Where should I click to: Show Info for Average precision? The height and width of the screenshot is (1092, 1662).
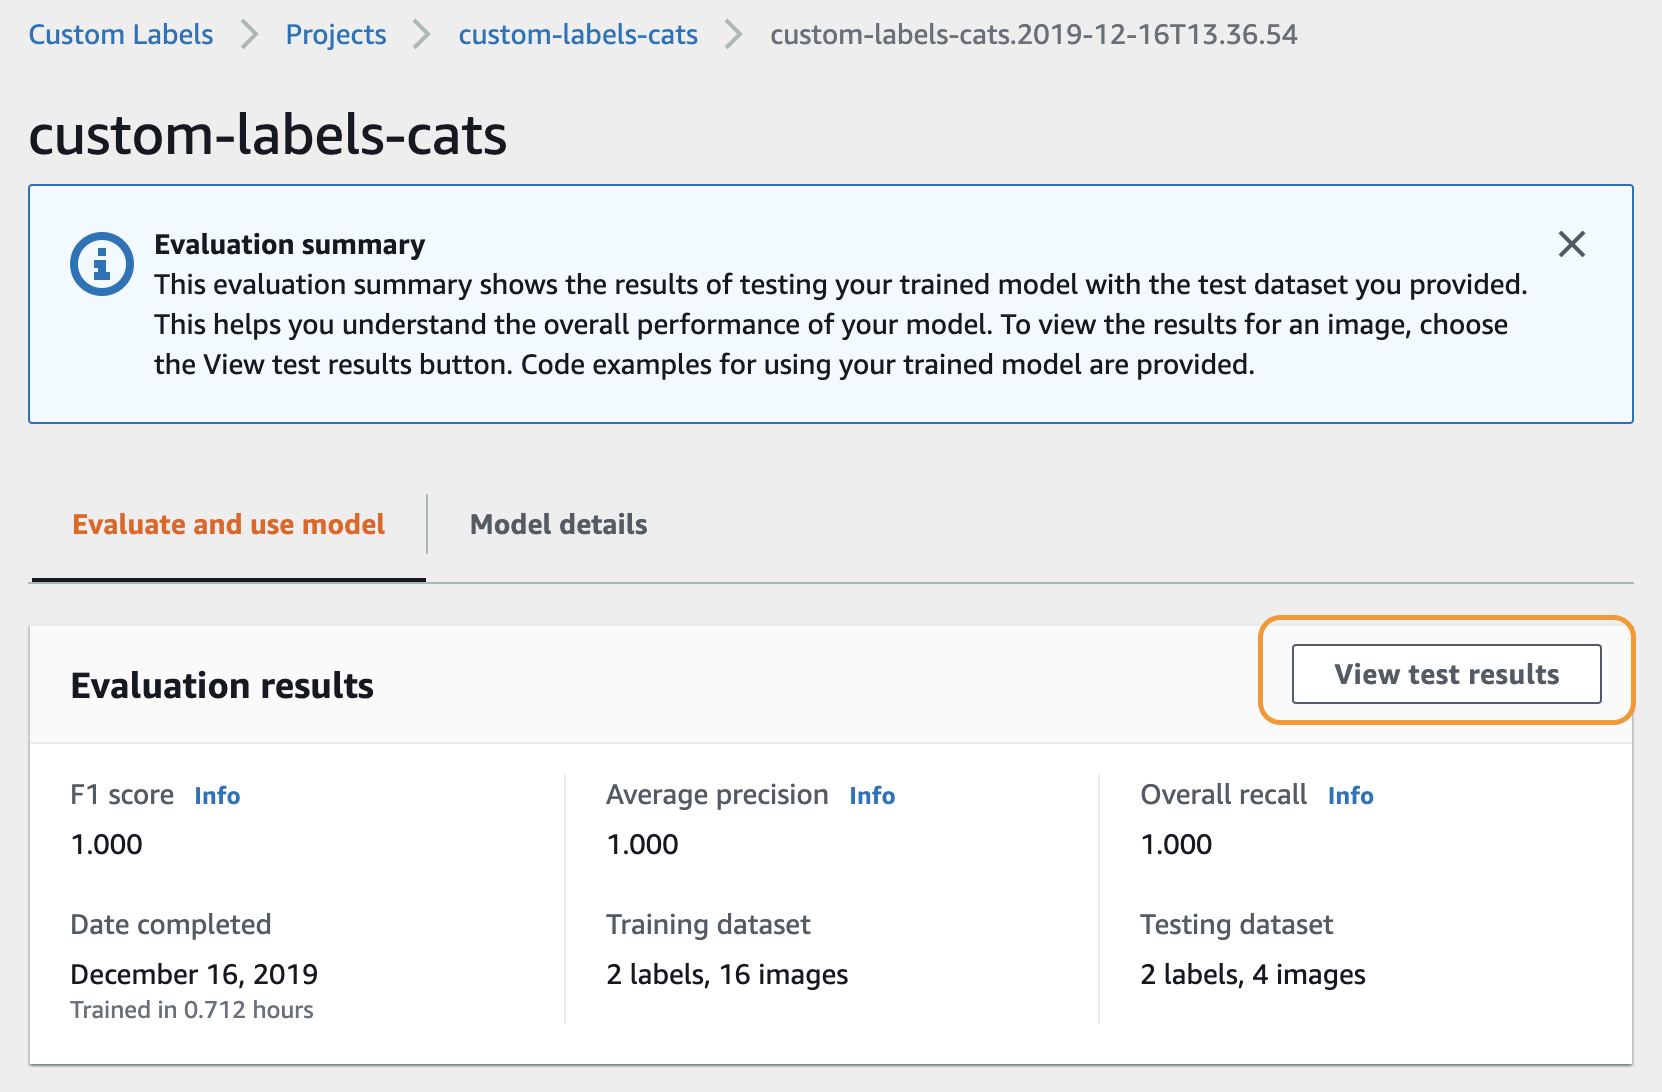[872, 796]
